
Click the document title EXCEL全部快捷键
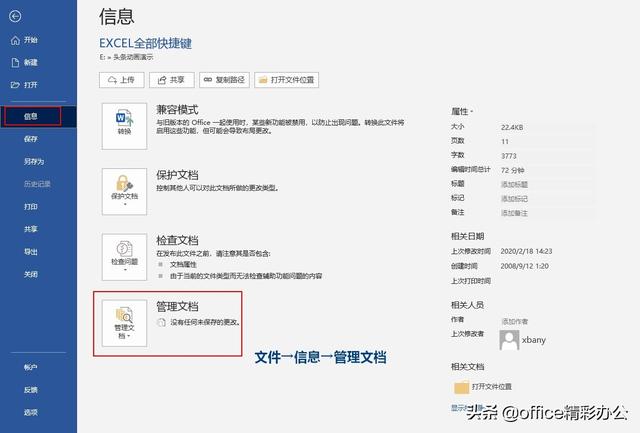[x=145, y=43]
